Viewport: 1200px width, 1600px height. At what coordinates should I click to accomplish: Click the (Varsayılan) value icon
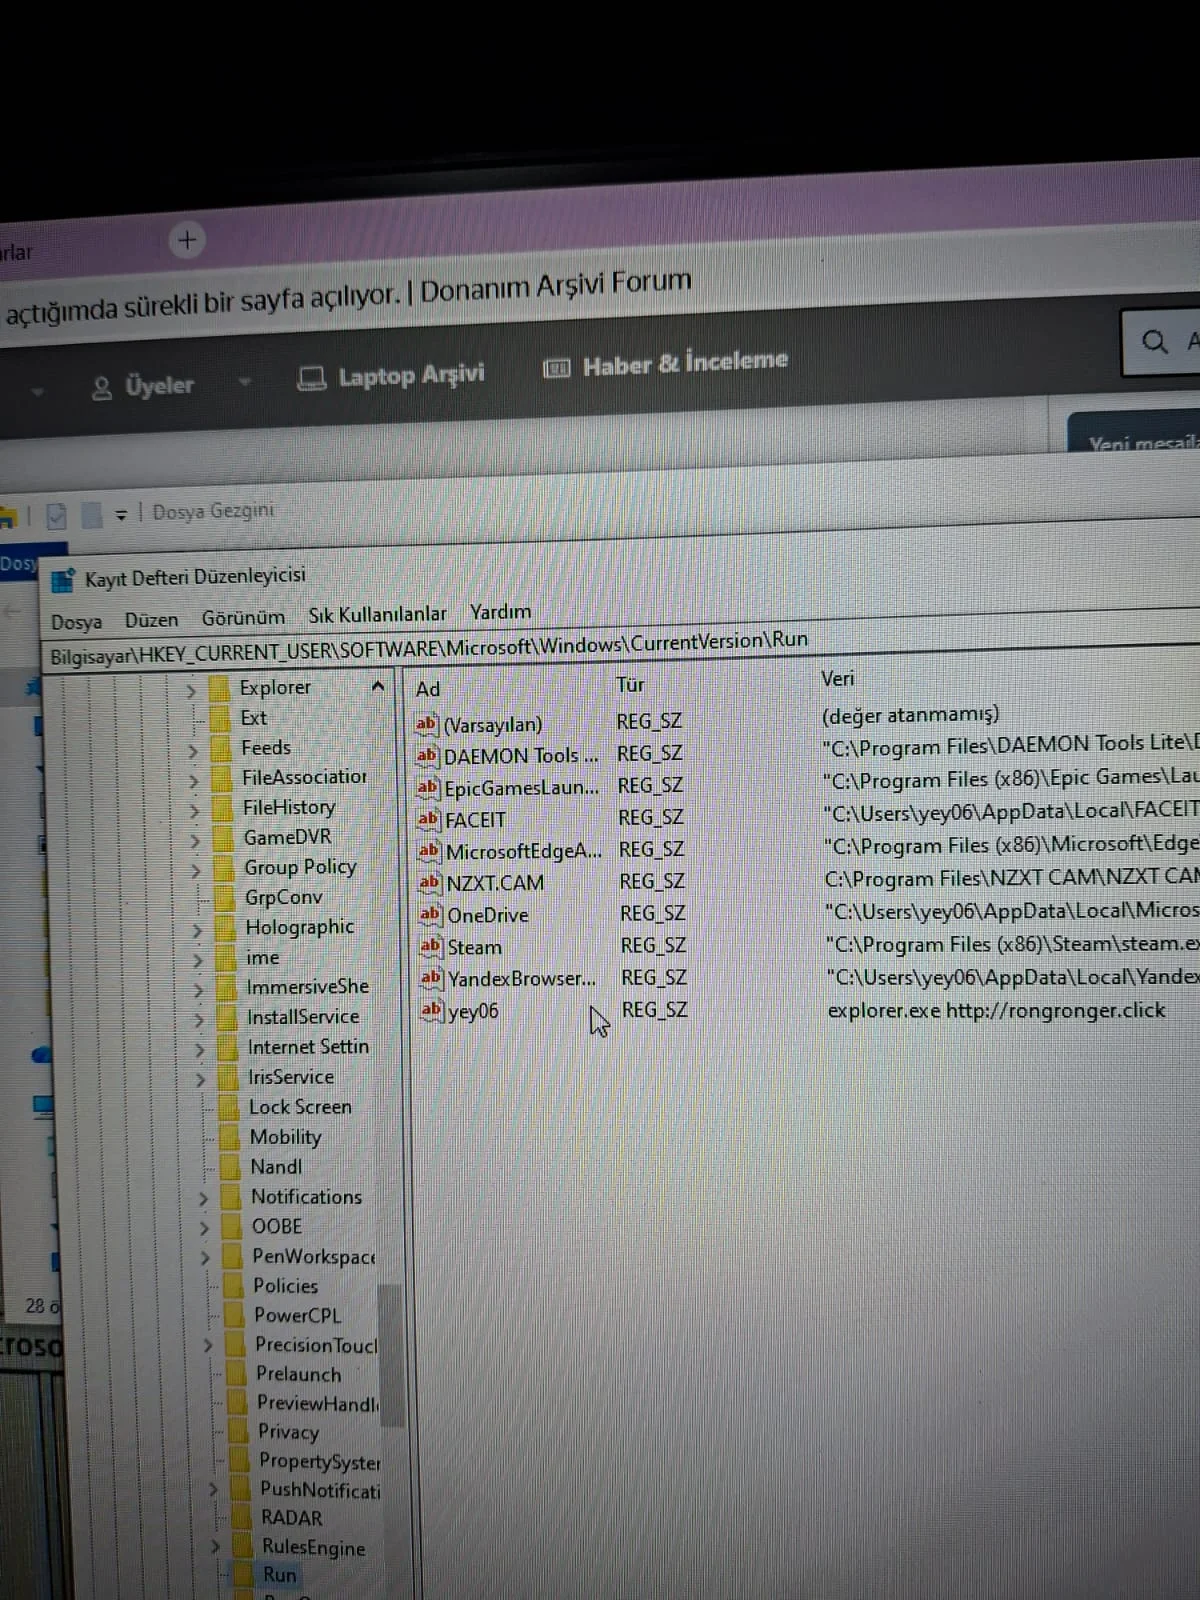pos(426,724)
